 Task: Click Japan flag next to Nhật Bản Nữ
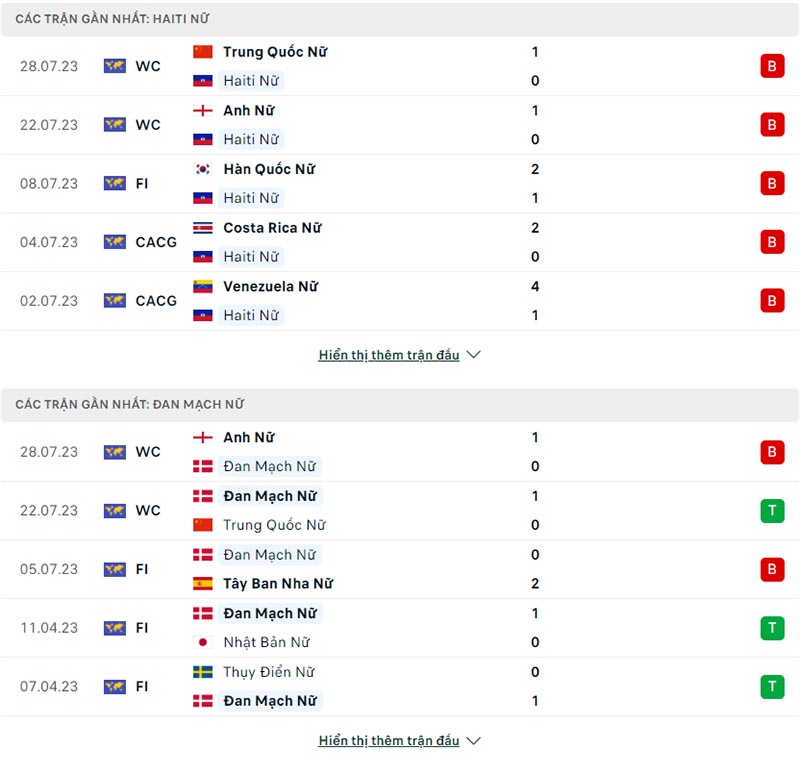point(203,642)
